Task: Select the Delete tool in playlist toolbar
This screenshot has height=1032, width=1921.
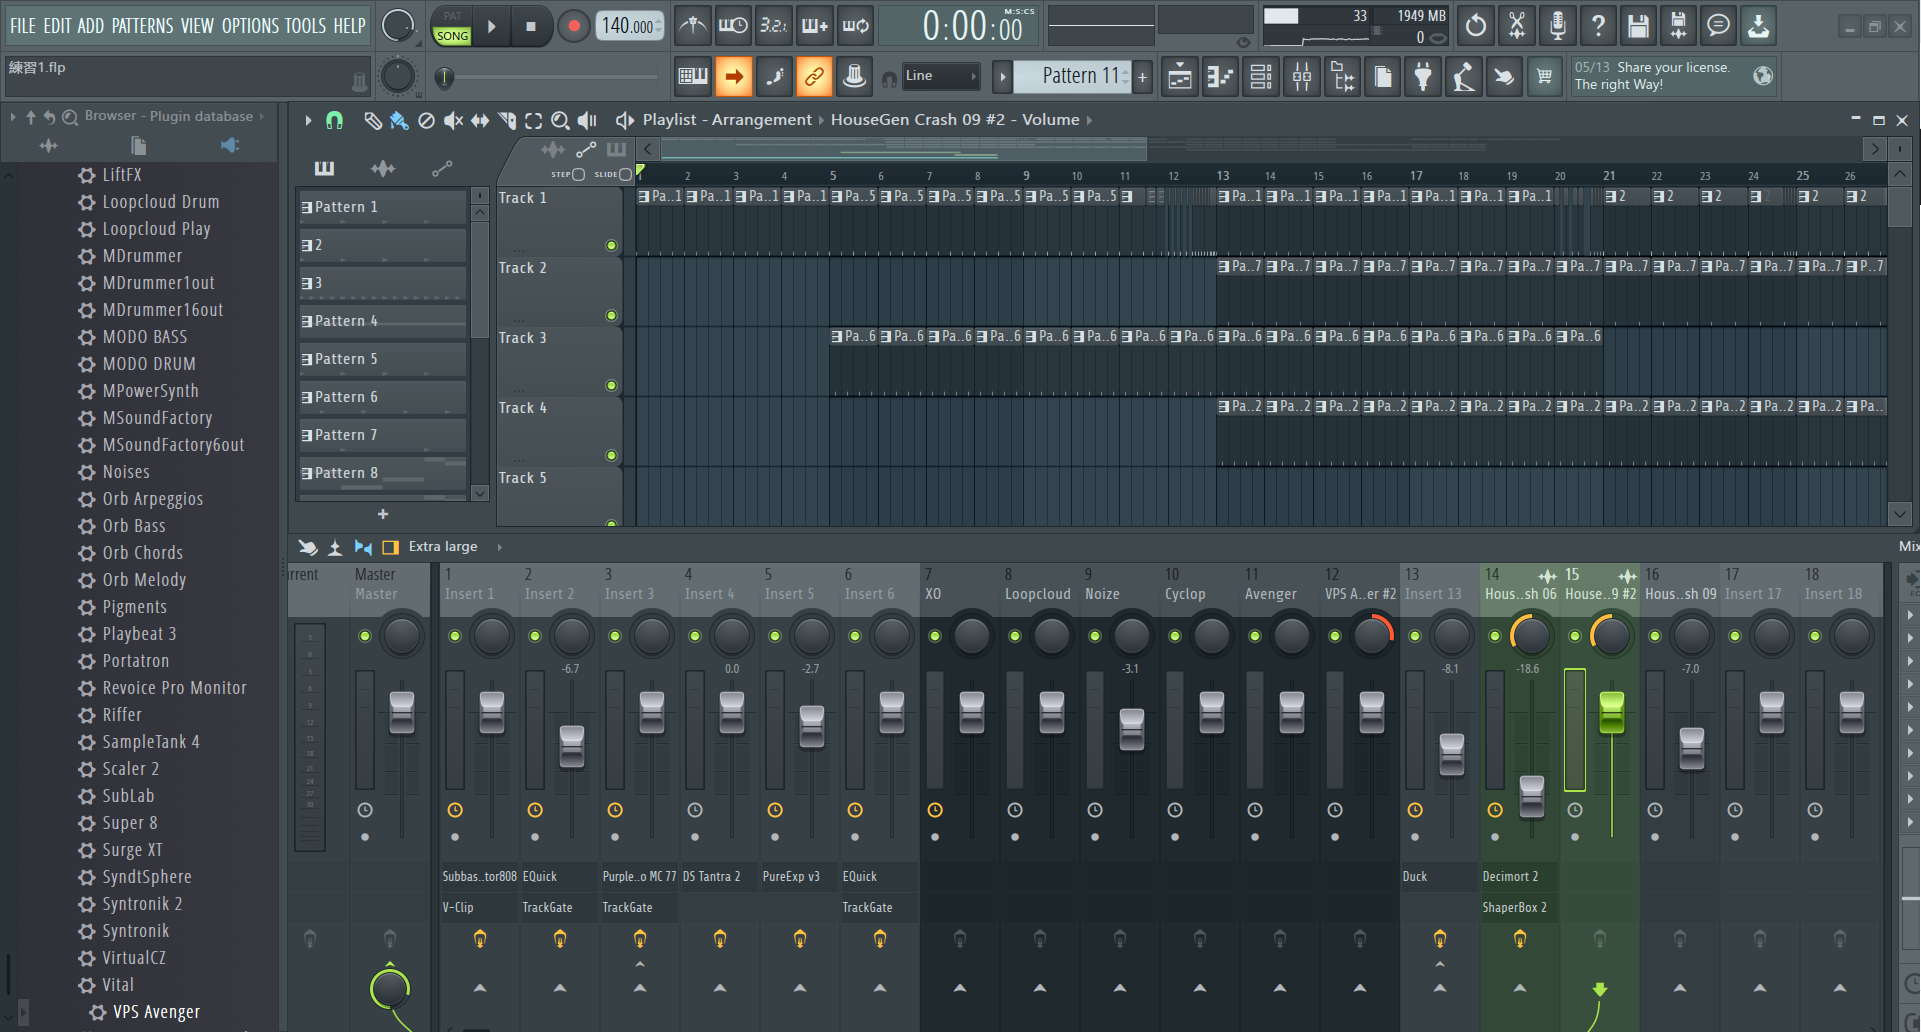Action: point(426,120)
